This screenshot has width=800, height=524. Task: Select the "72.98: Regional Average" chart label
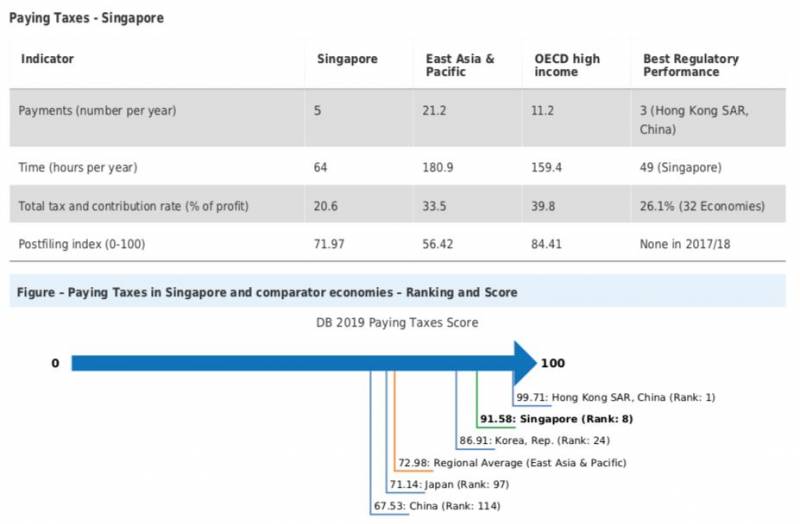coord(511,462)
